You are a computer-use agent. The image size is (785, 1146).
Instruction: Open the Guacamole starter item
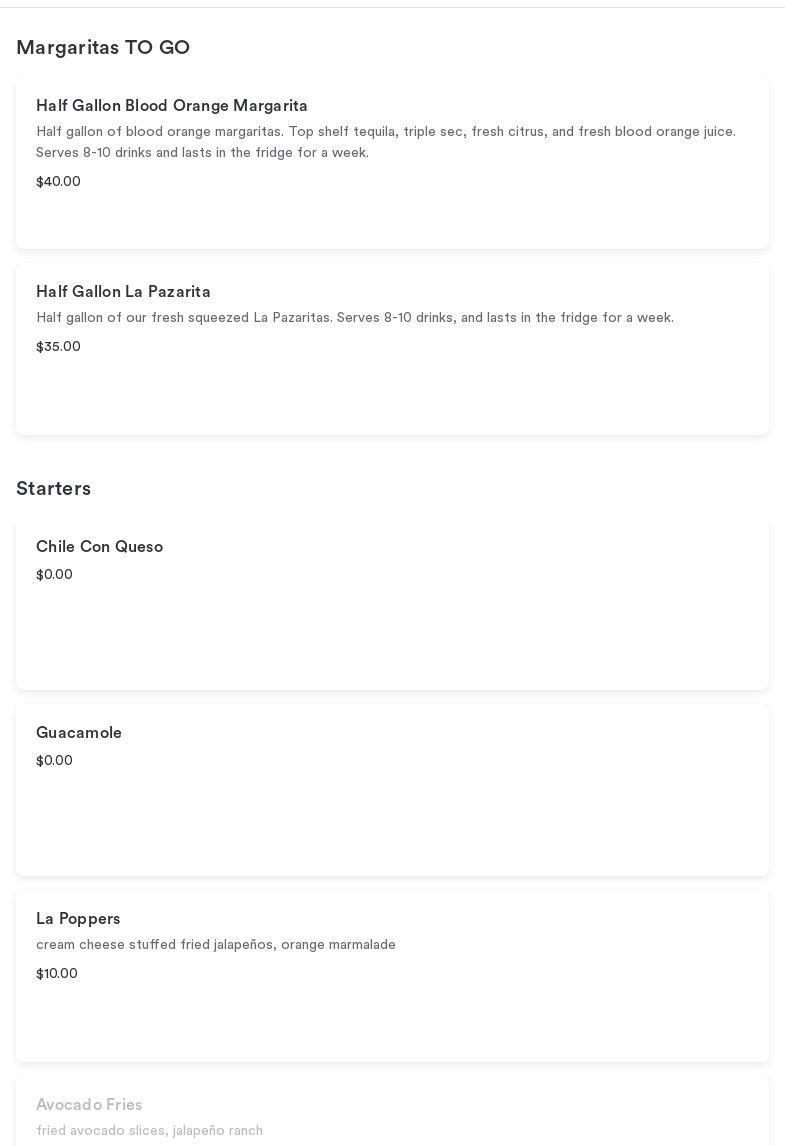pyautogui.click(x=79, y=733)
